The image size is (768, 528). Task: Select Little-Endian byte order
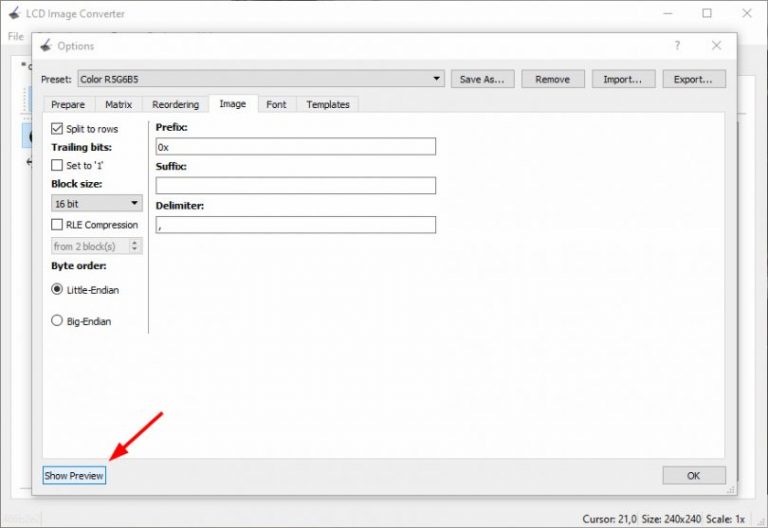tap(57, 289)
